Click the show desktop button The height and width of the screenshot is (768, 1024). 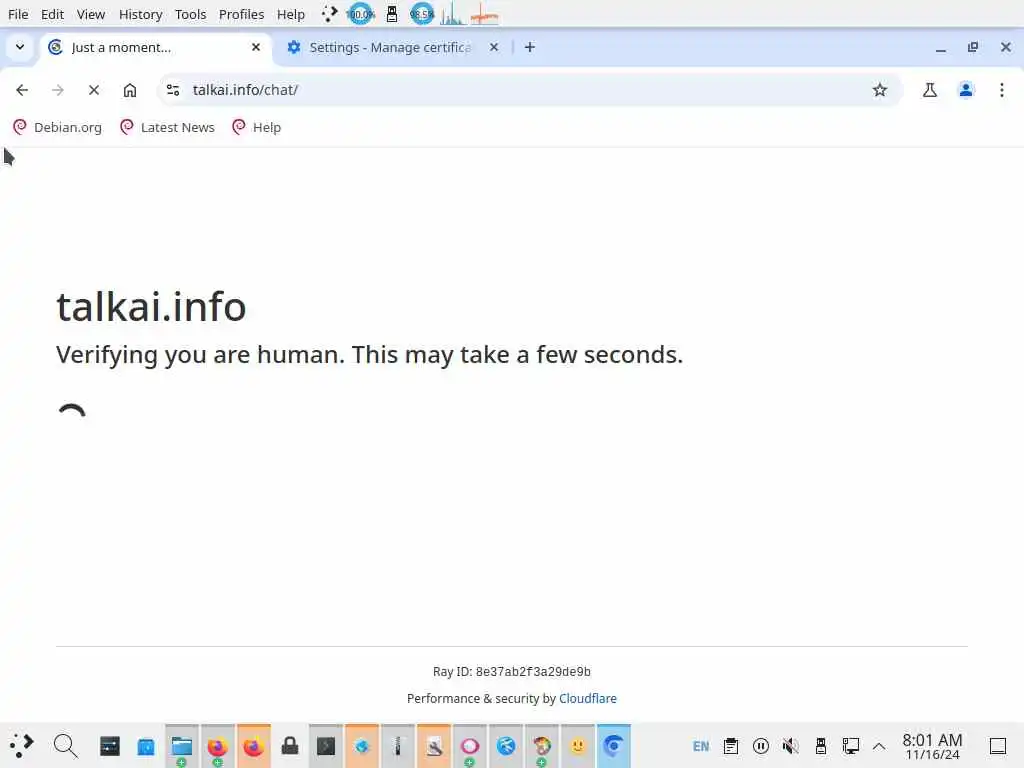(x=998, y=746)
